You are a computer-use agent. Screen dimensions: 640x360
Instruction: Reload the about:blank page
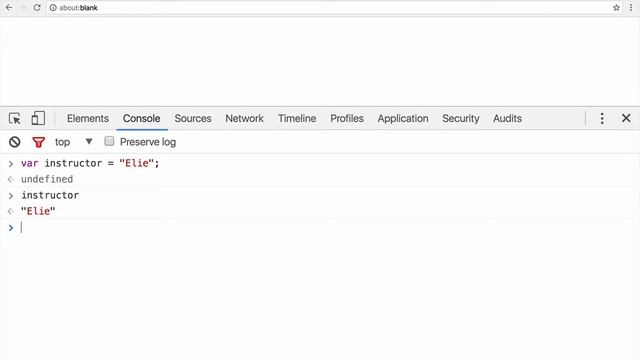(37, 7)
